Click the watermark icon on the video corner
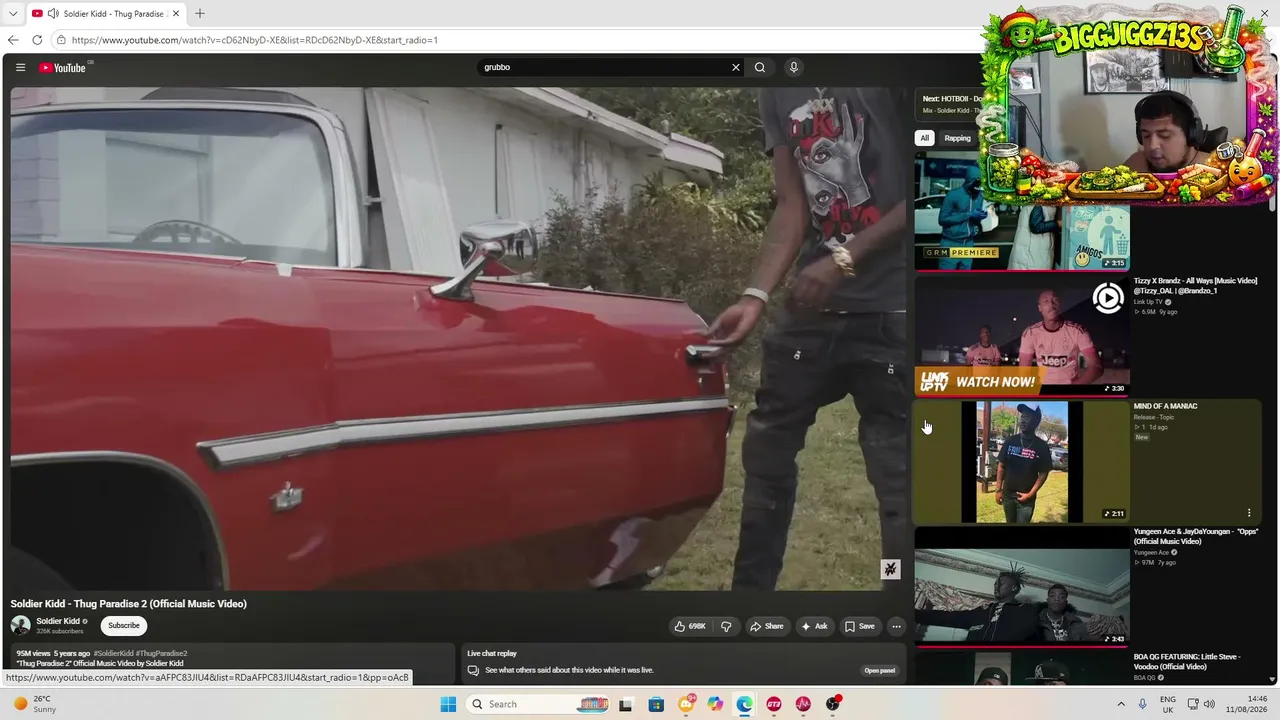Image resolution: width=1280 pixels, height=720 pixels. click(890, 569)
